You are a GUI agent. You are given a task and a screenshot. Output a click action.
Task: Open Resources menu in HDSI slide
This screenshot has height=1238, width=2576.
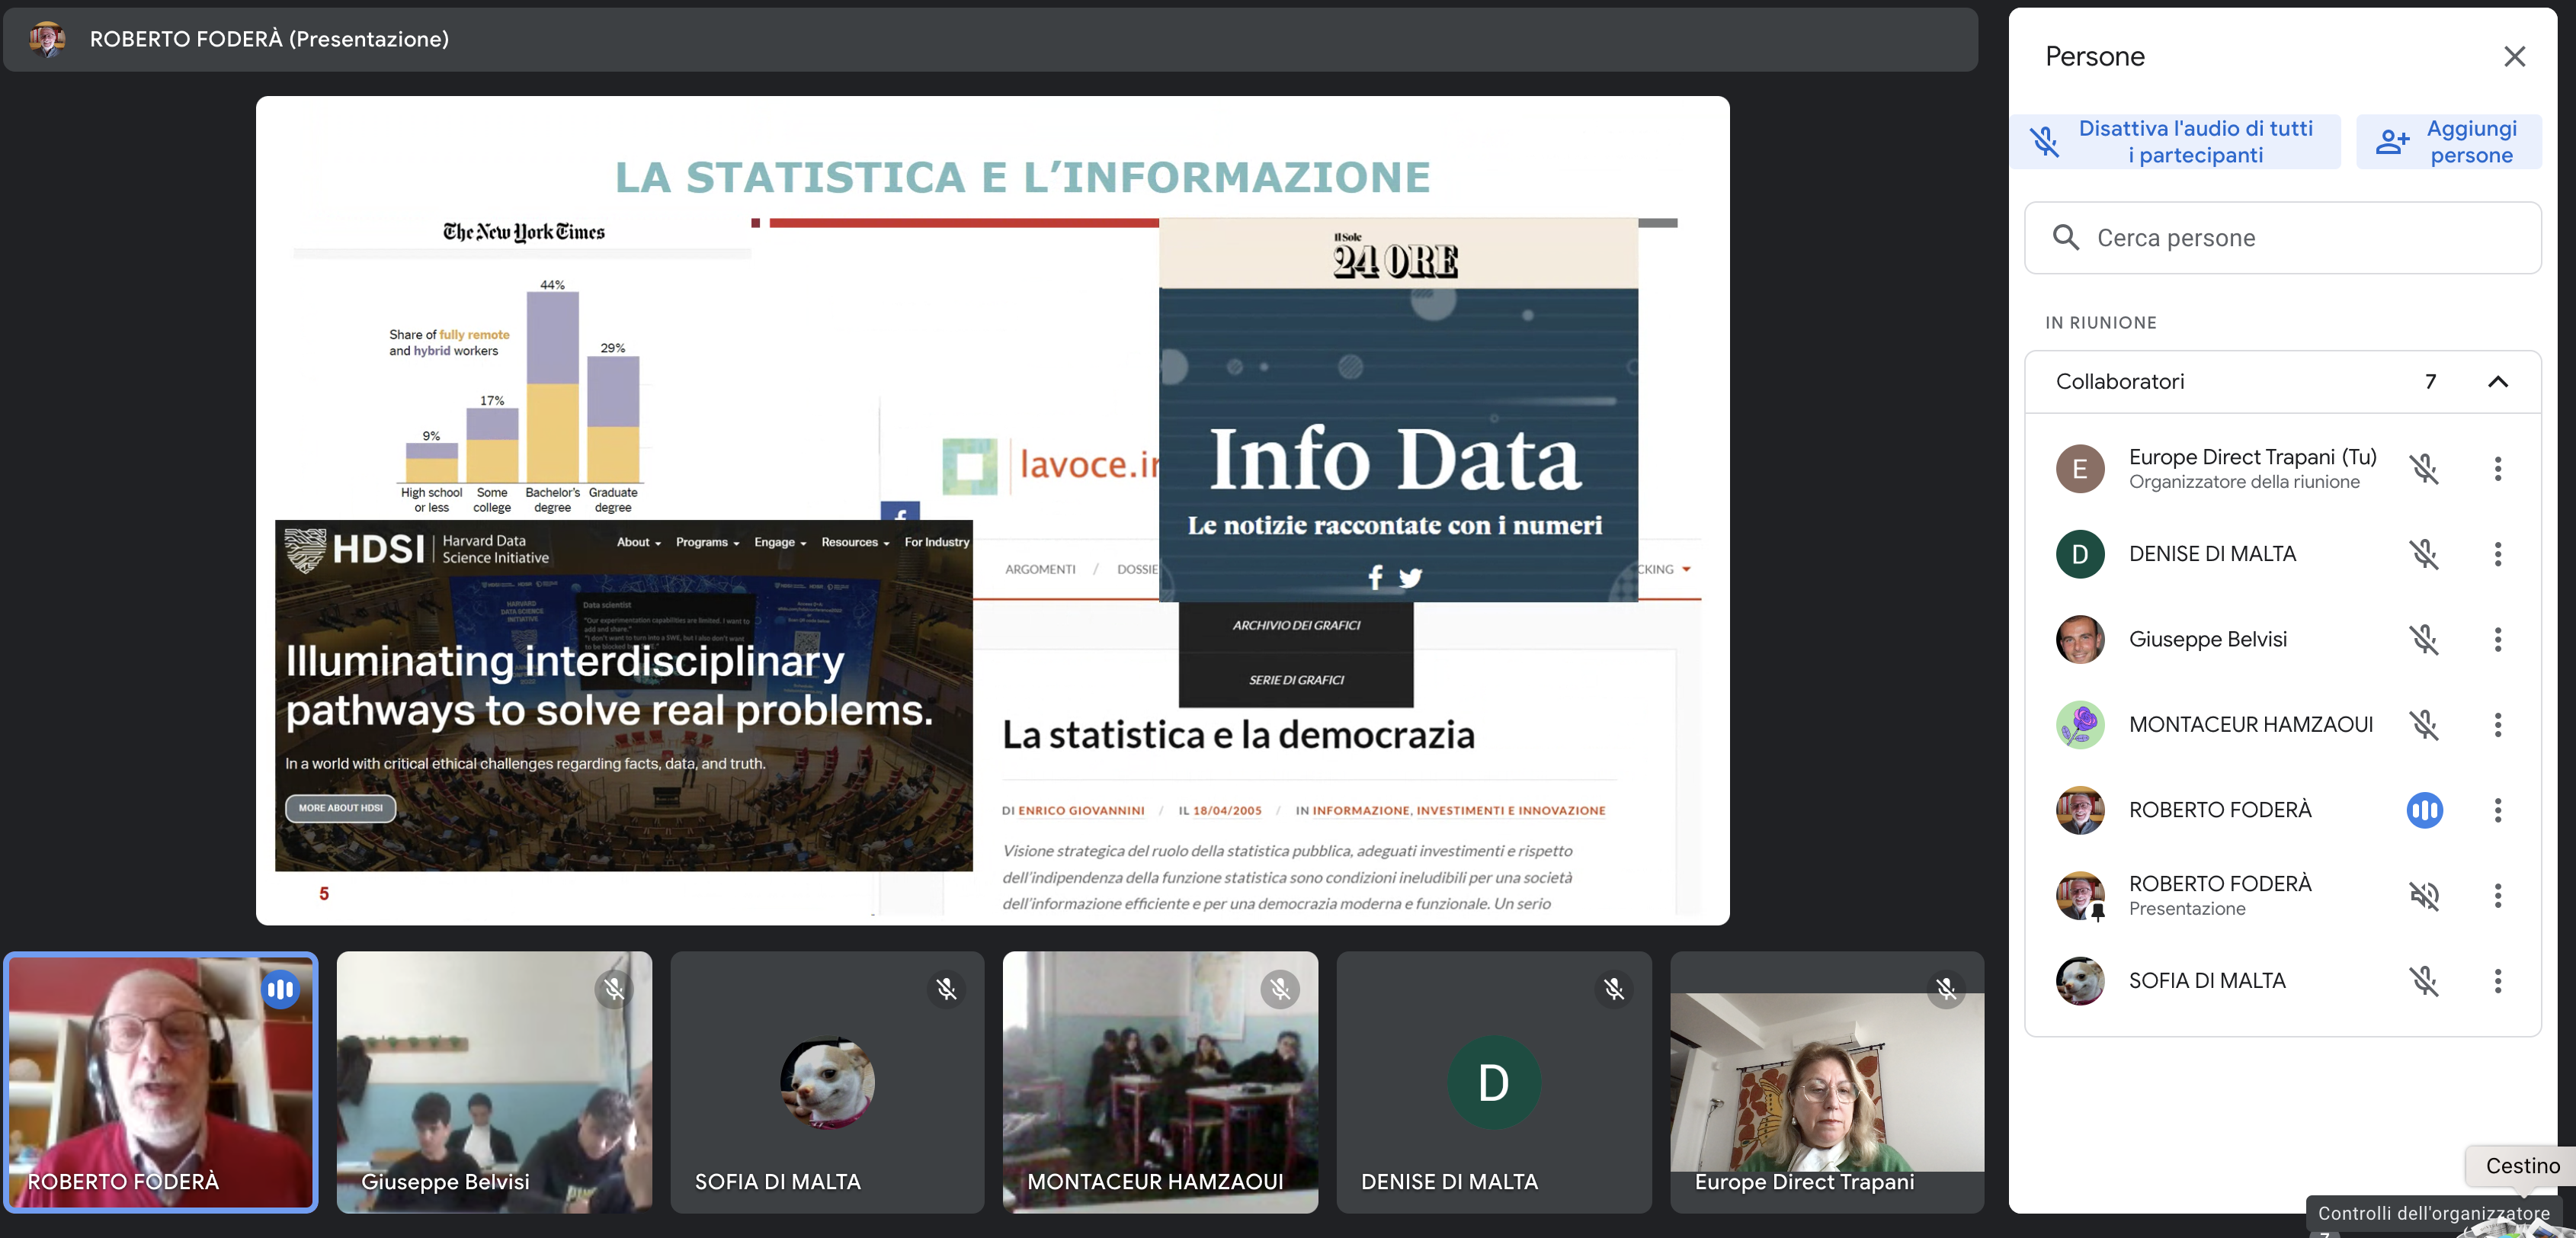point(855,542)
